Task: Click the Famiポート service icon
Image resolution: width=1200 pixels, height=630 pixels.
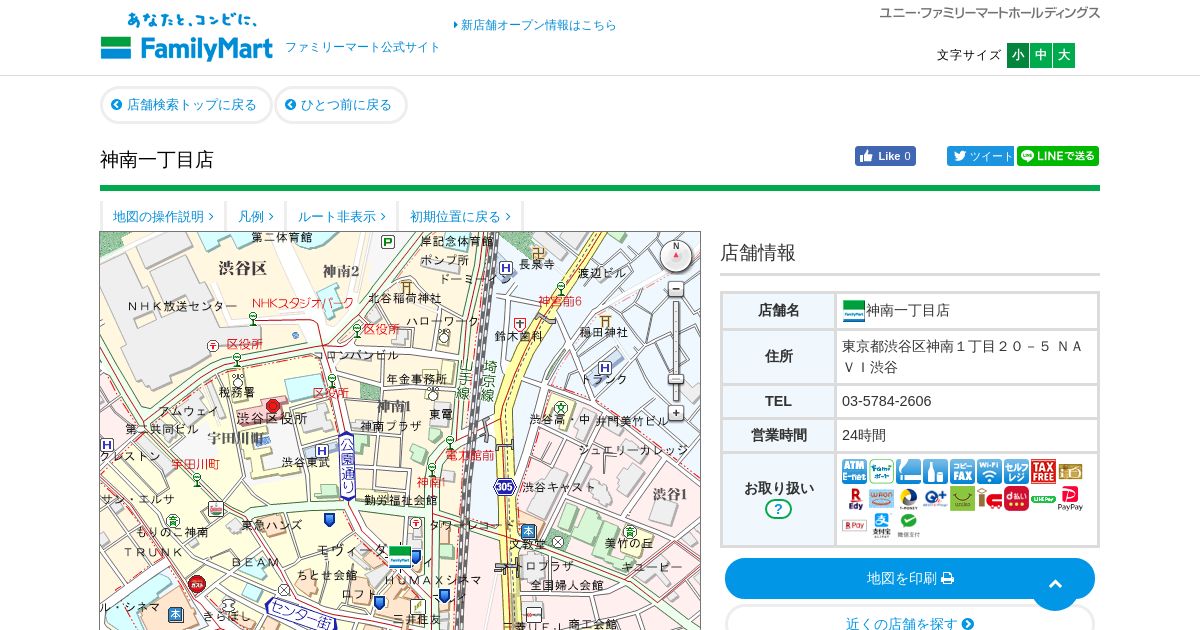Action: 881,472
